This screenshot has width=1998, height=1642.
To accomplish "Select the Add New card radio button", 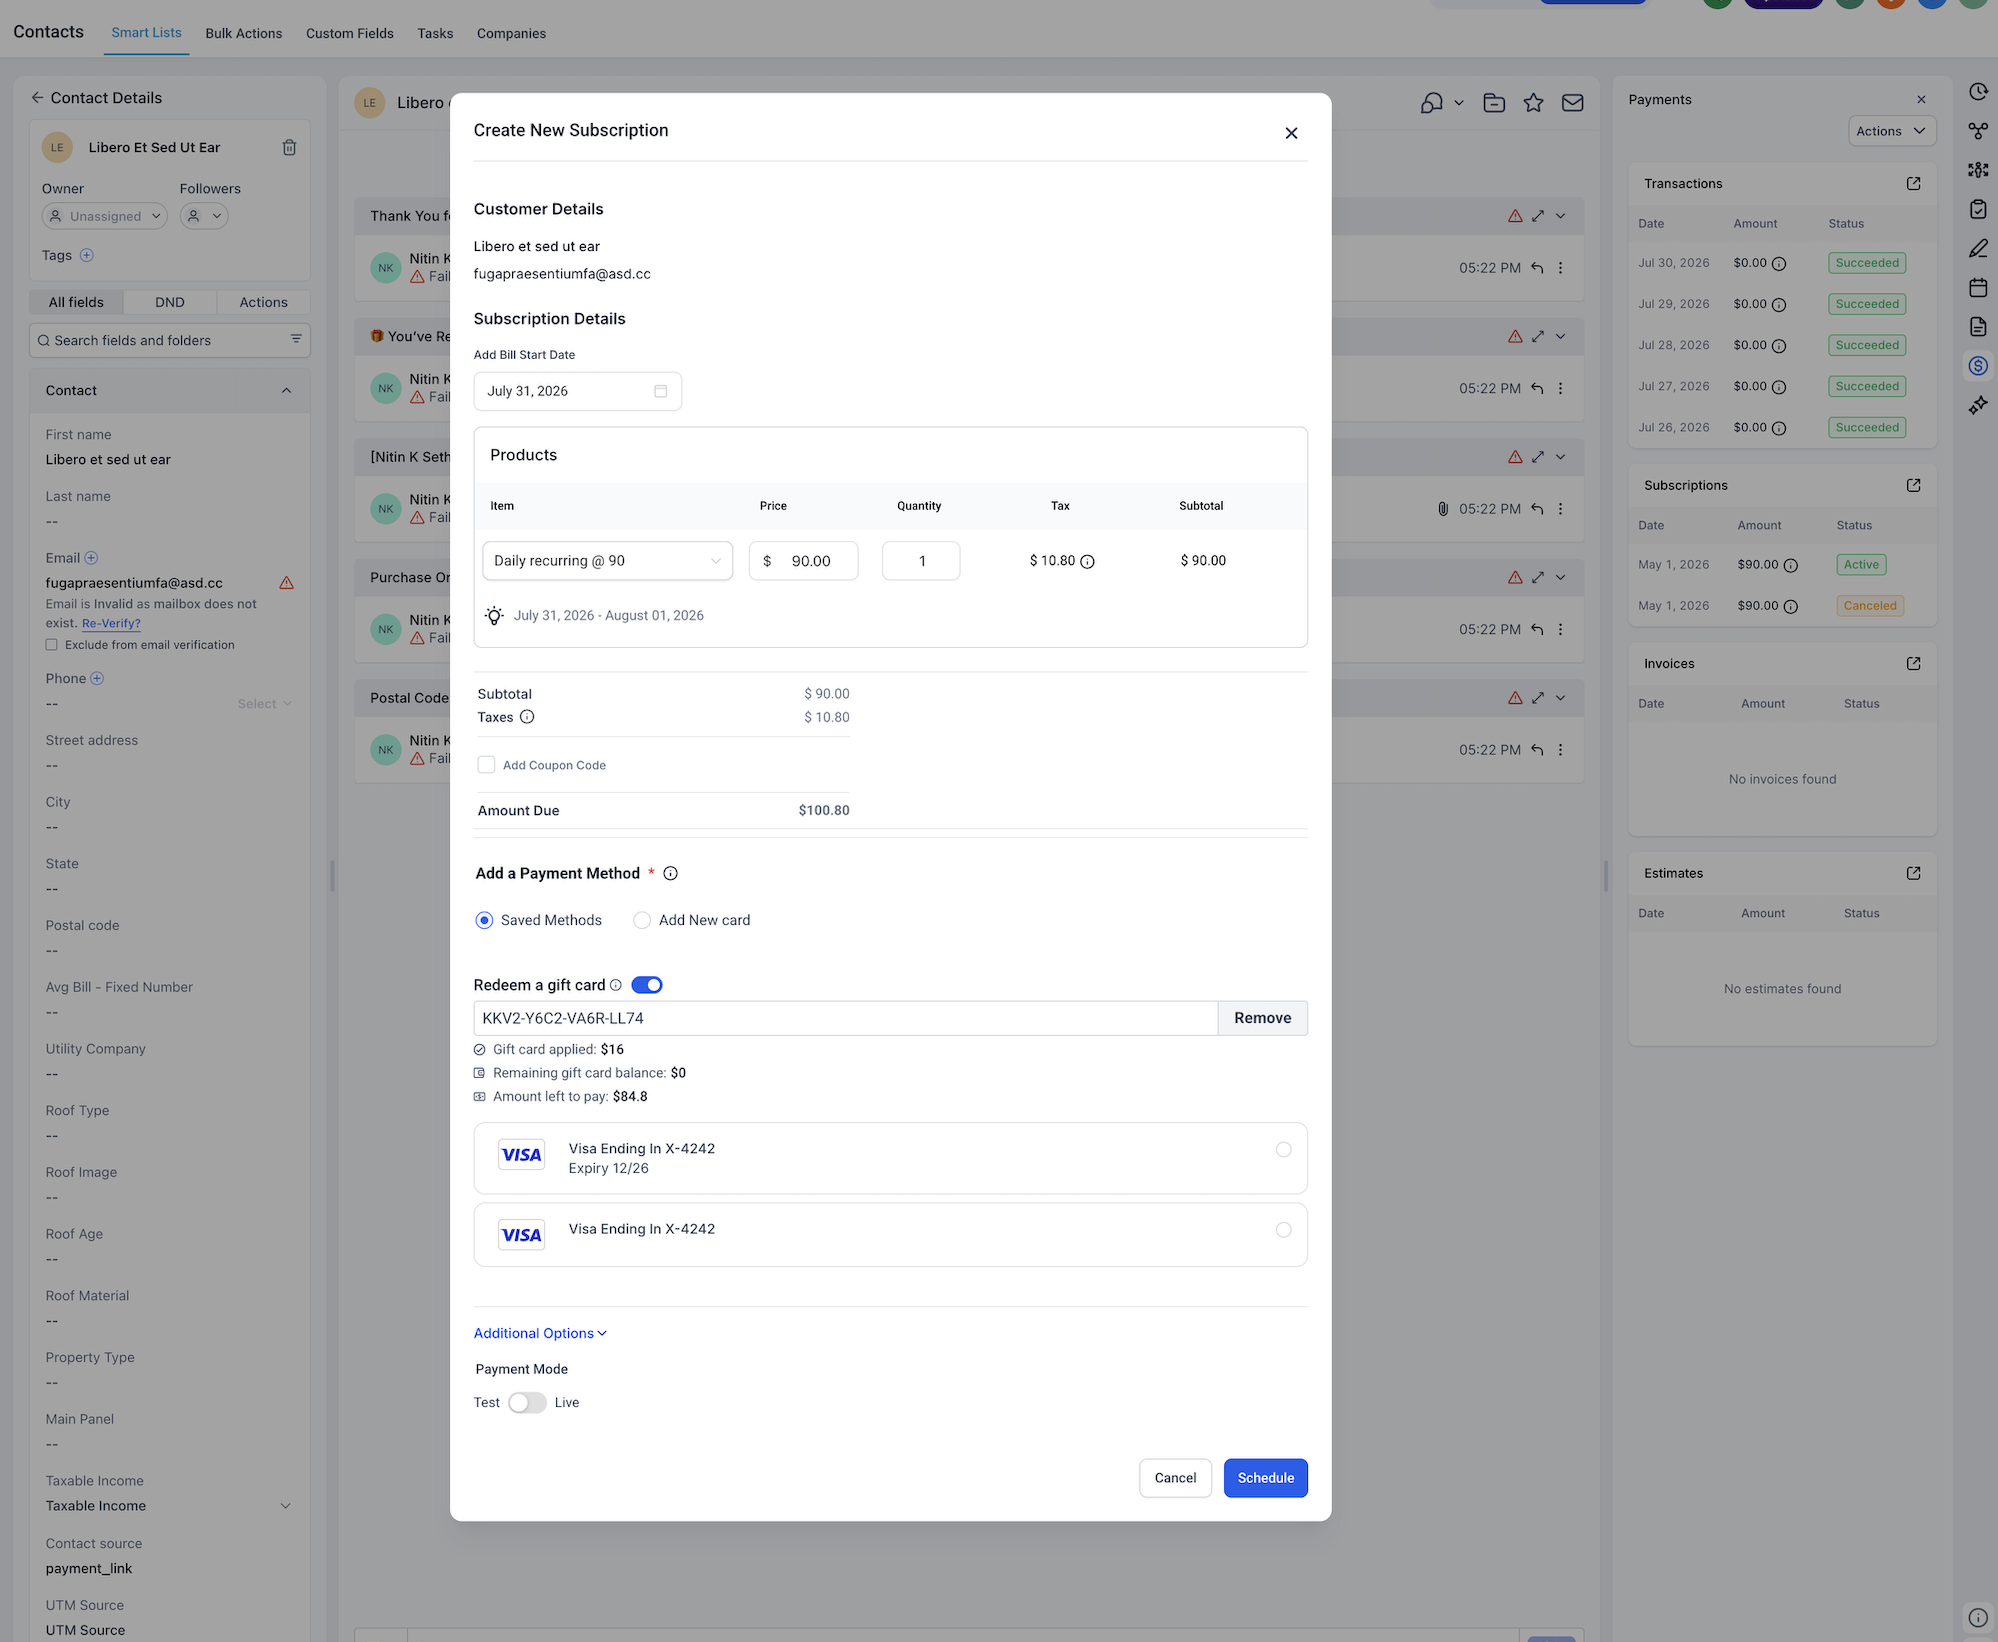I will click(x=642, y=920).
